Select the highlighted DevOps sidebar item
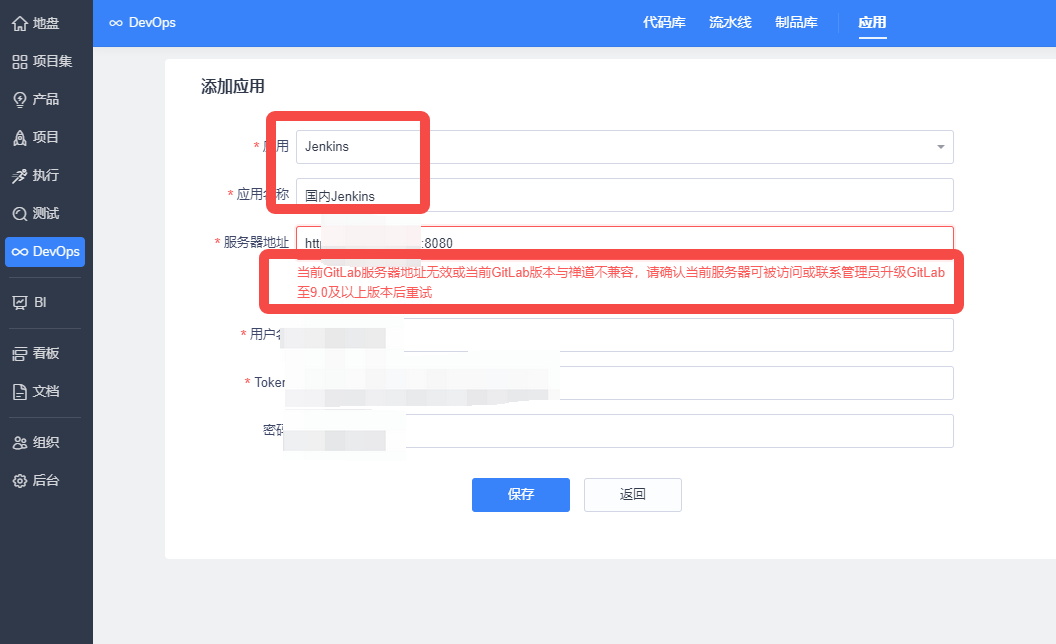The image size is (1056, 644). [x=45, y=252]
